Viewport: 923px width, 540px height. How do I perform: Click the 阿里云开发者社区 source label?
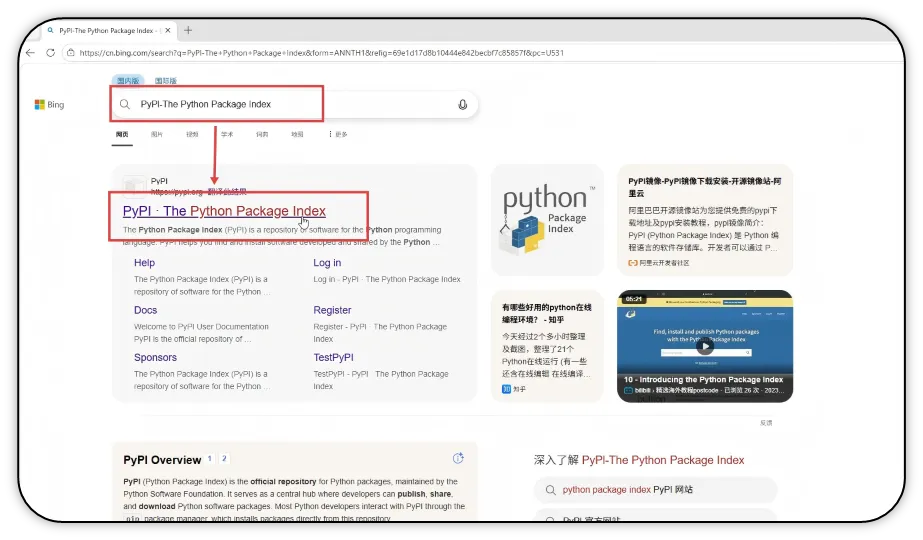pos(659,263)
